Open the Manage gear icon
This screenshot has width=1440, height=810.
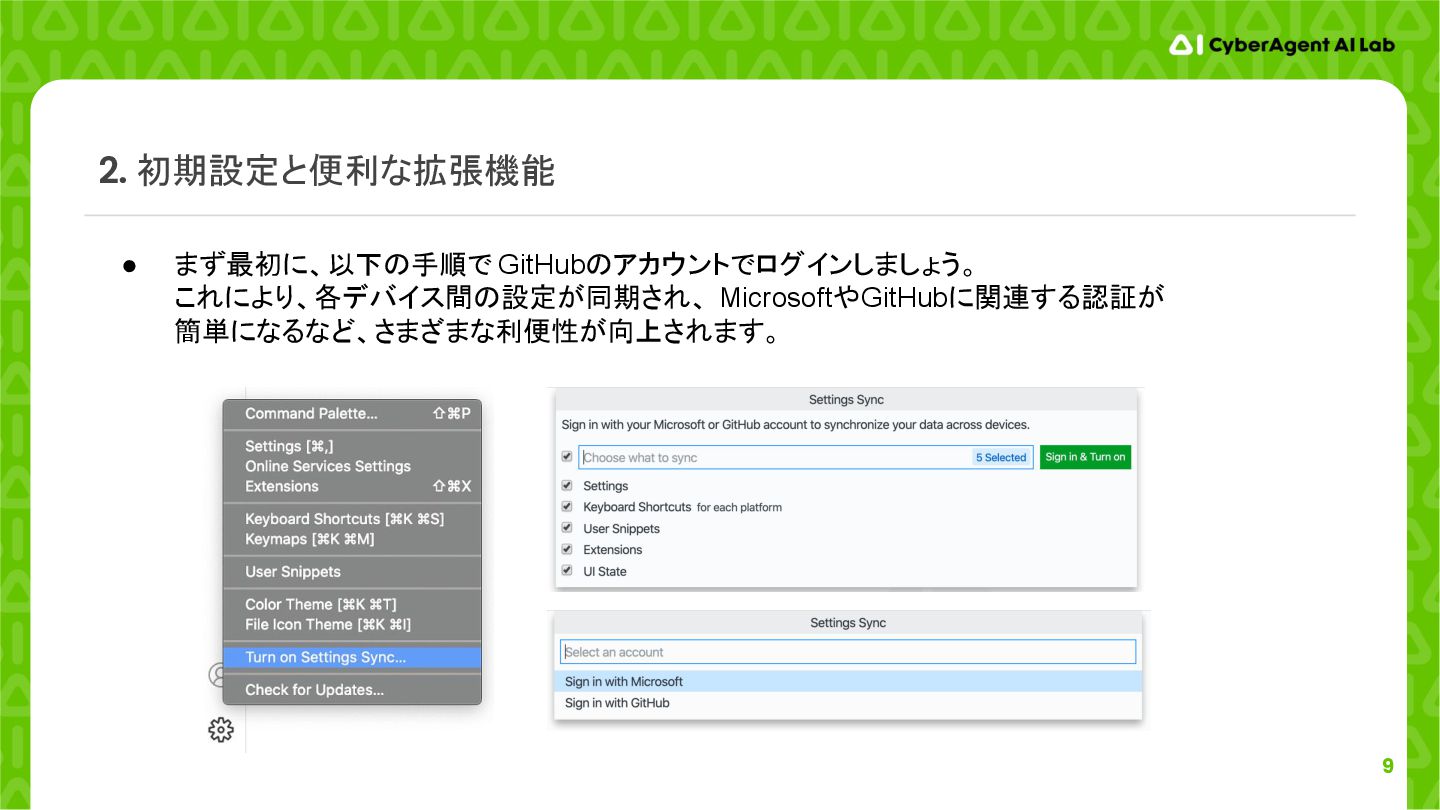[x=221, y=730]
